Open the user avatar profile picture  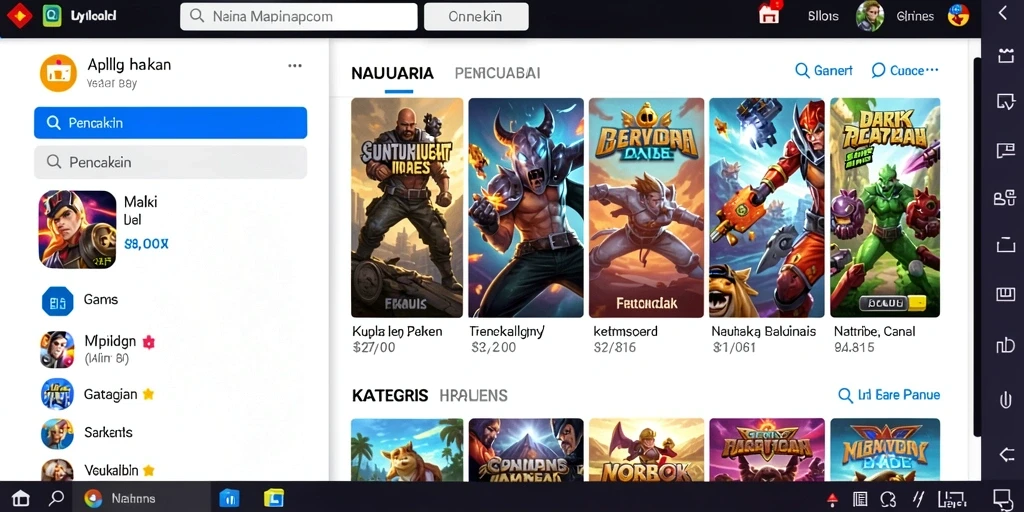pyautogui.click(x=870, y=16)
